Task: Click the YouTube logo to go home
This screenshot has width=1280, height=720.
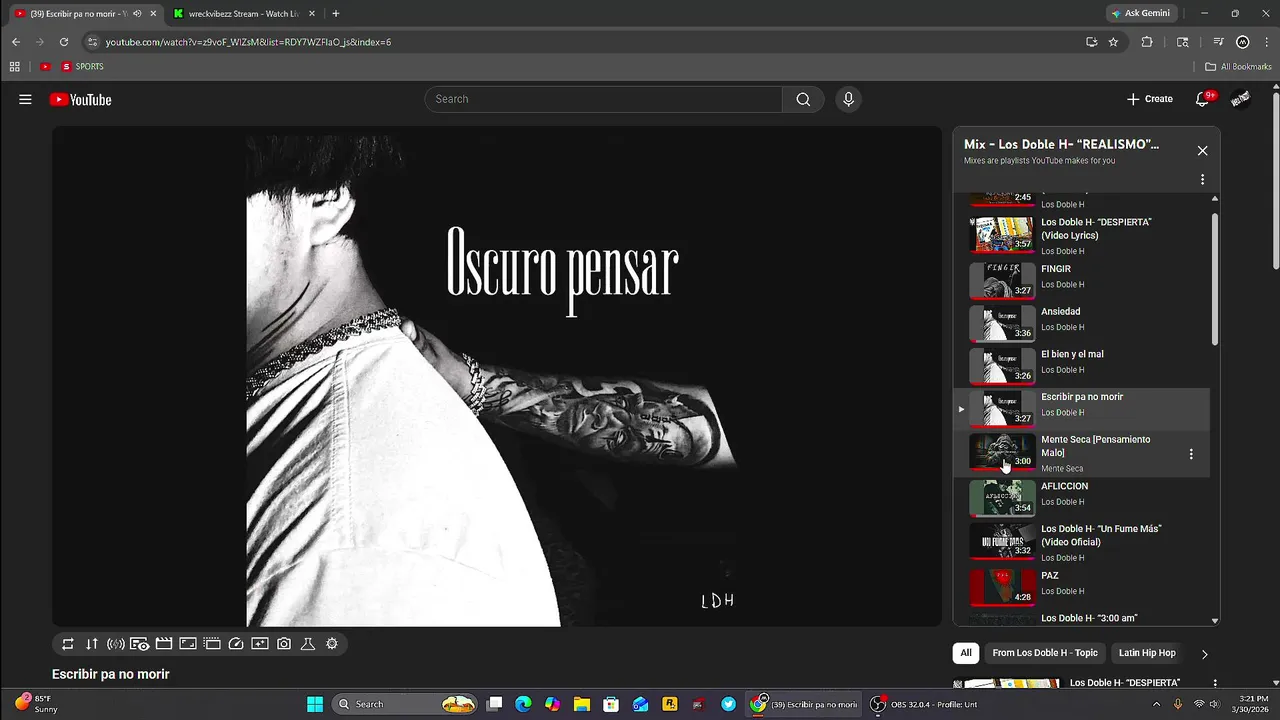Action: pos(80,99)
